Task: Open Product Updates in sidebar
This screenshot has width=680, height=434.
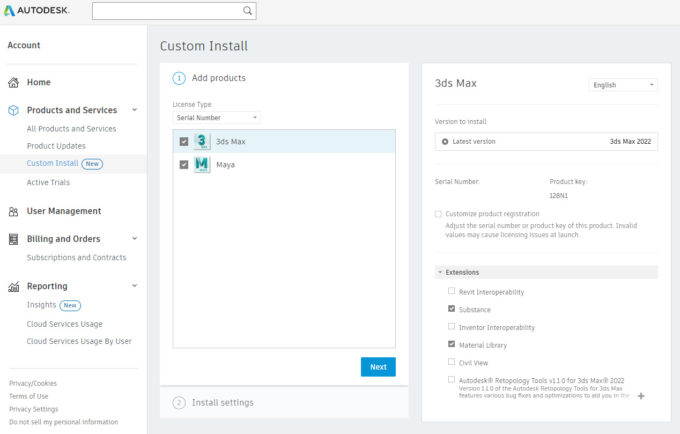Action: click(x=56, y=146)
